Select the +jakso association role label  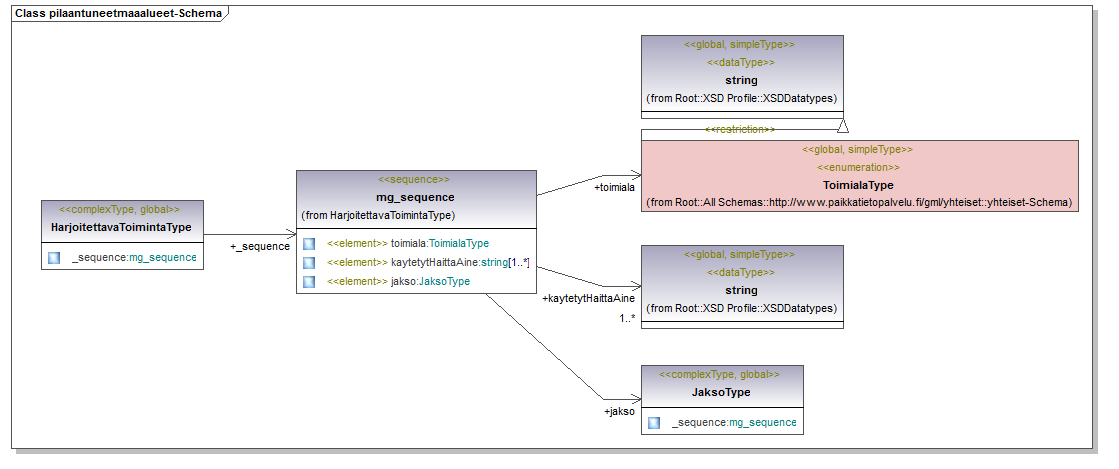pos(619,411)
